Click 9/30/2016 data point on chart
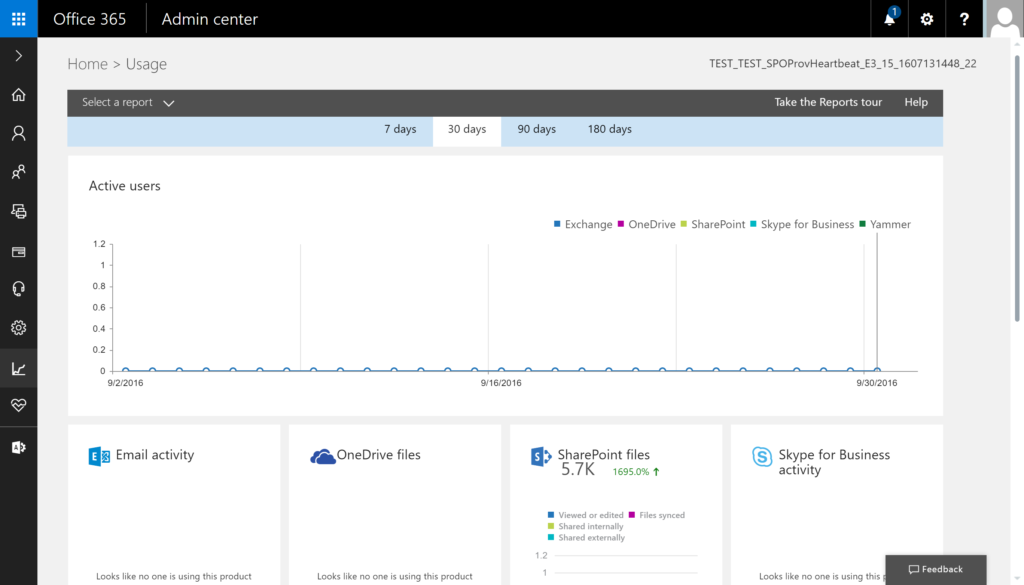Screen dimensions: 1024x585 [x=877, y=370]
